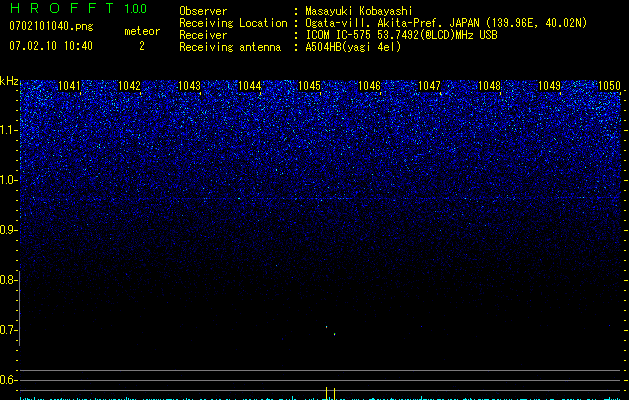Click the Receiver field label
629x400 pixels.
(x=203, y=35)
